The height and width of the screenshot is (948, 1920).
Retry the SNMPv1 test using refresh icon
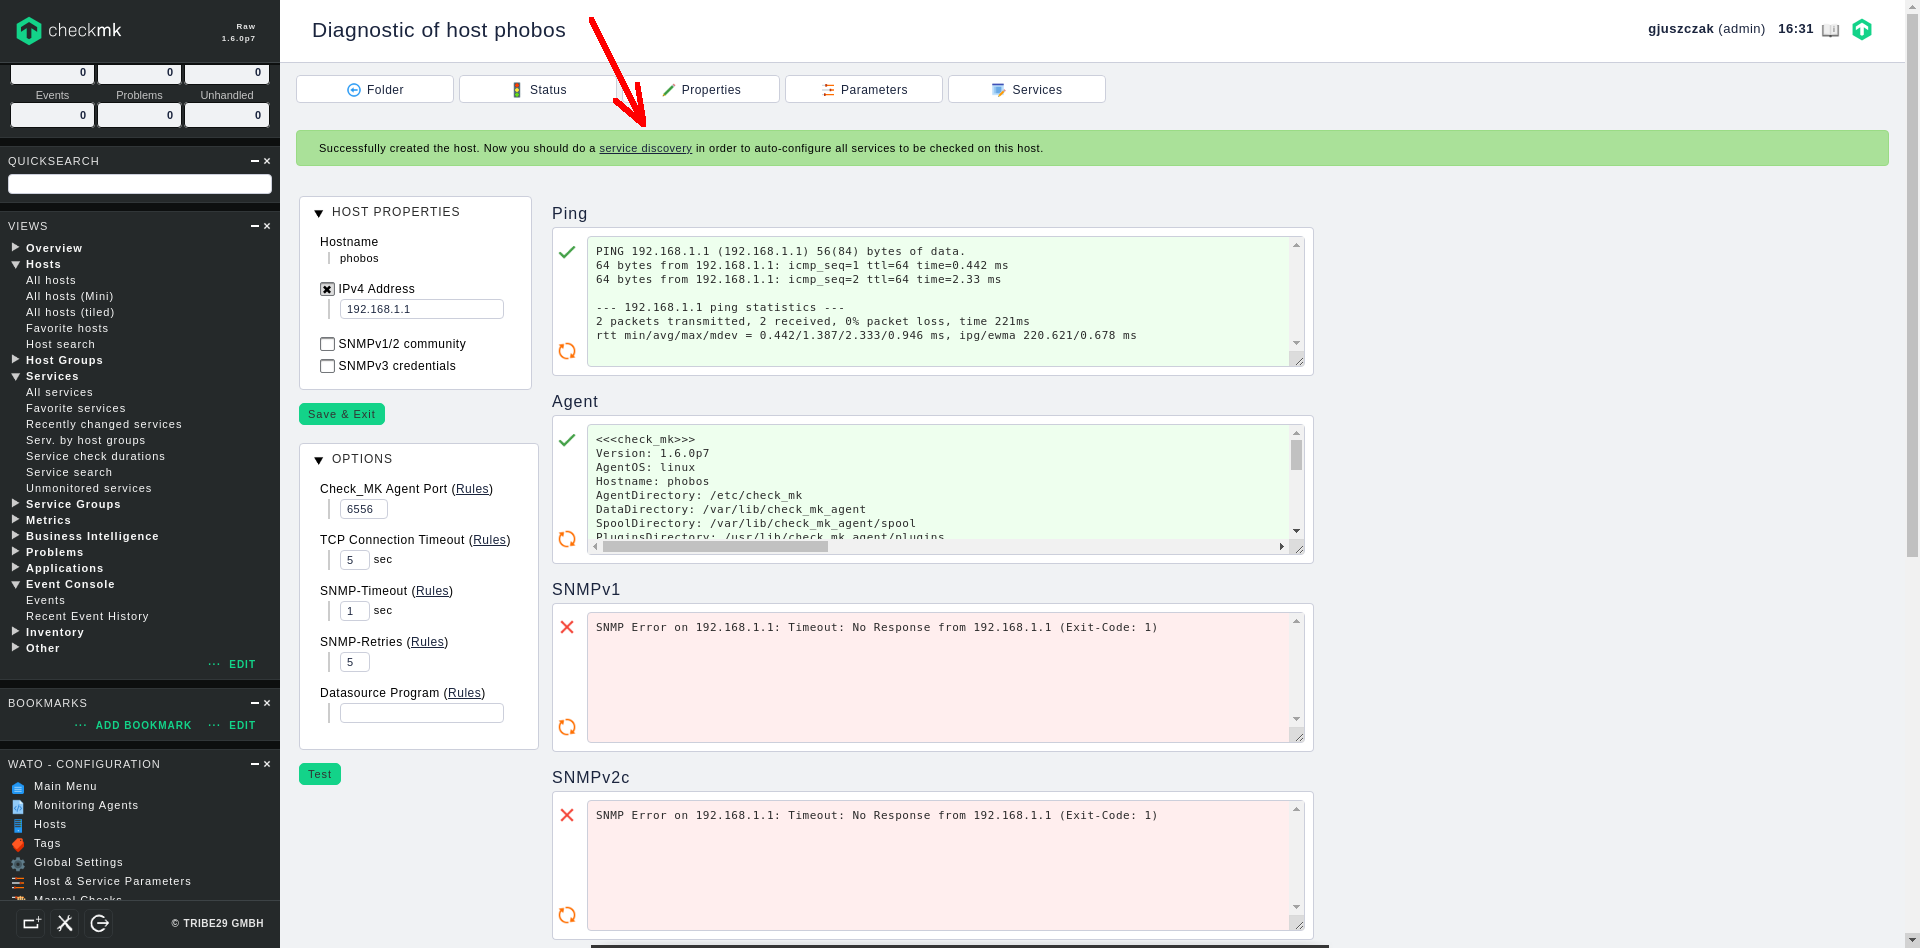click(x=567, y=727)
